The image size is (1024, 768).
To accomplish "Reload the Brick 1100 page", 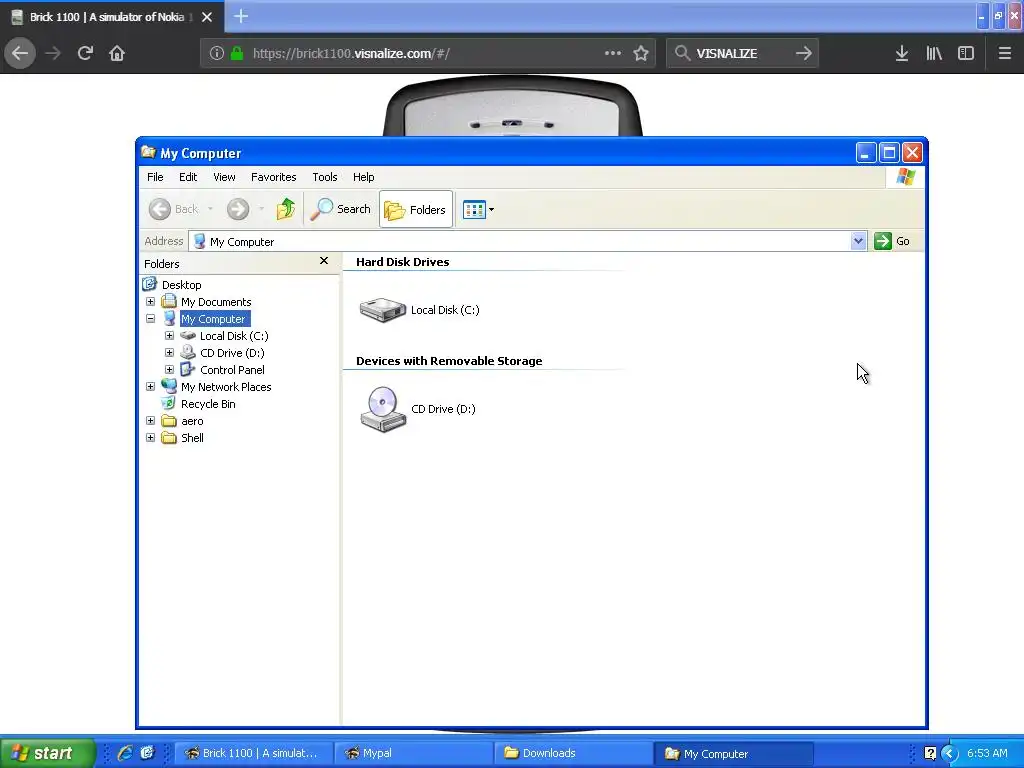I will (x=85, y=53).
